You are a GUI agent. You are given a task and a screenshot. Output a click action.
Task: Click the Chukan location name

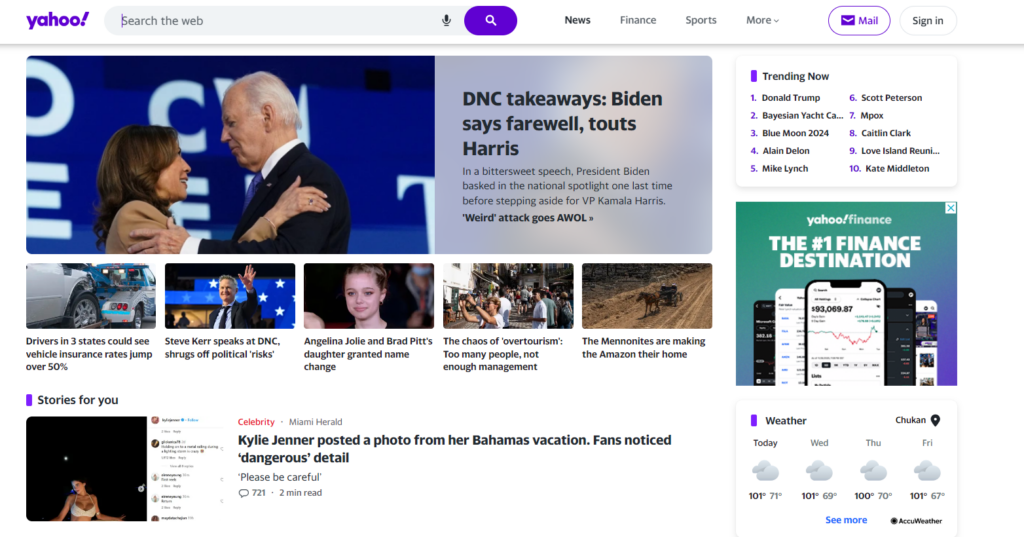(910, 420)
